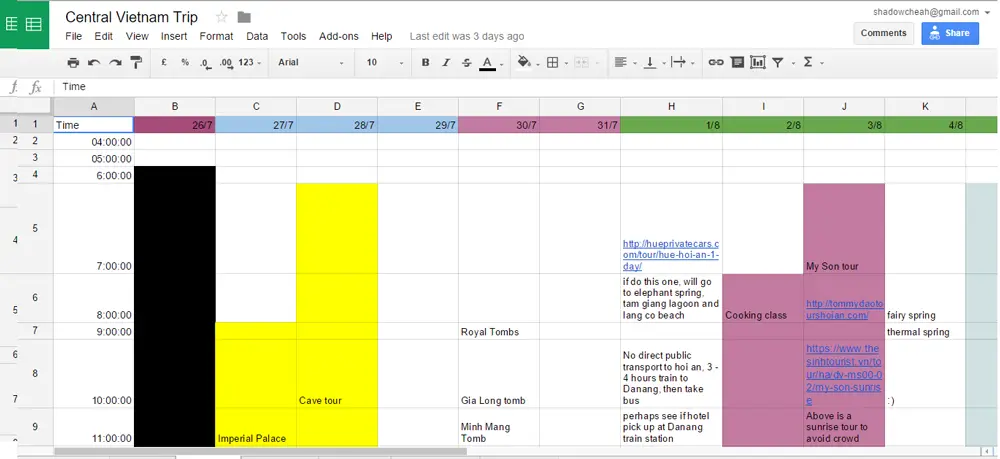Select the 'Imperial Palace' cell
Image resolution: width=1000 pixels, height=459 pixels.
[x=256, y=427]
